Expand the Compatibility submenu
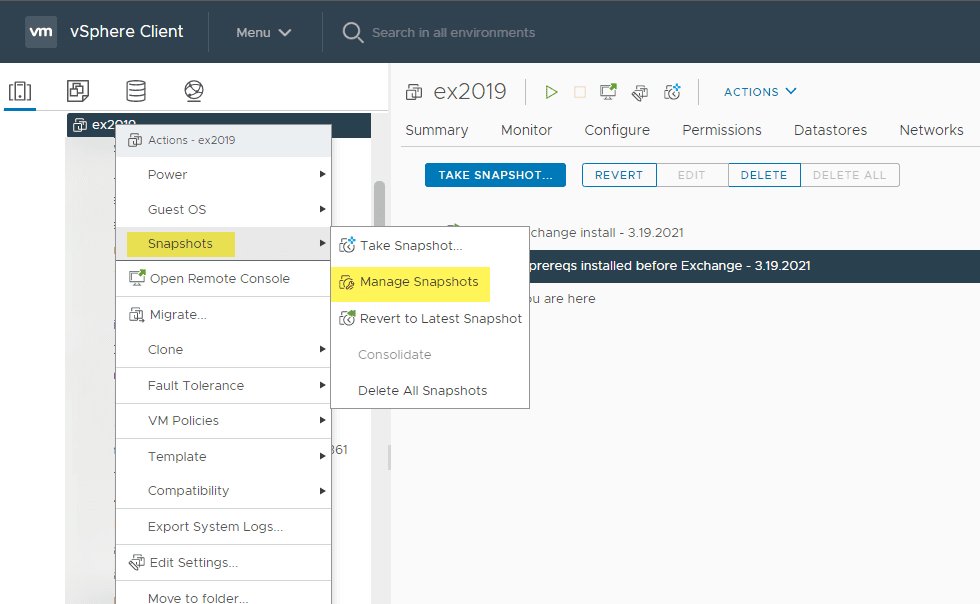 pos(223,491)
